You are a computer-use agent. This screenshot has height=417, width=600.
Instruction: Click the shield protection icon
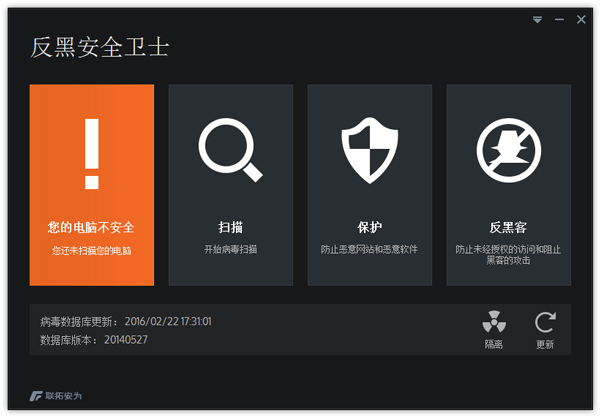click(x=370, y=150)
